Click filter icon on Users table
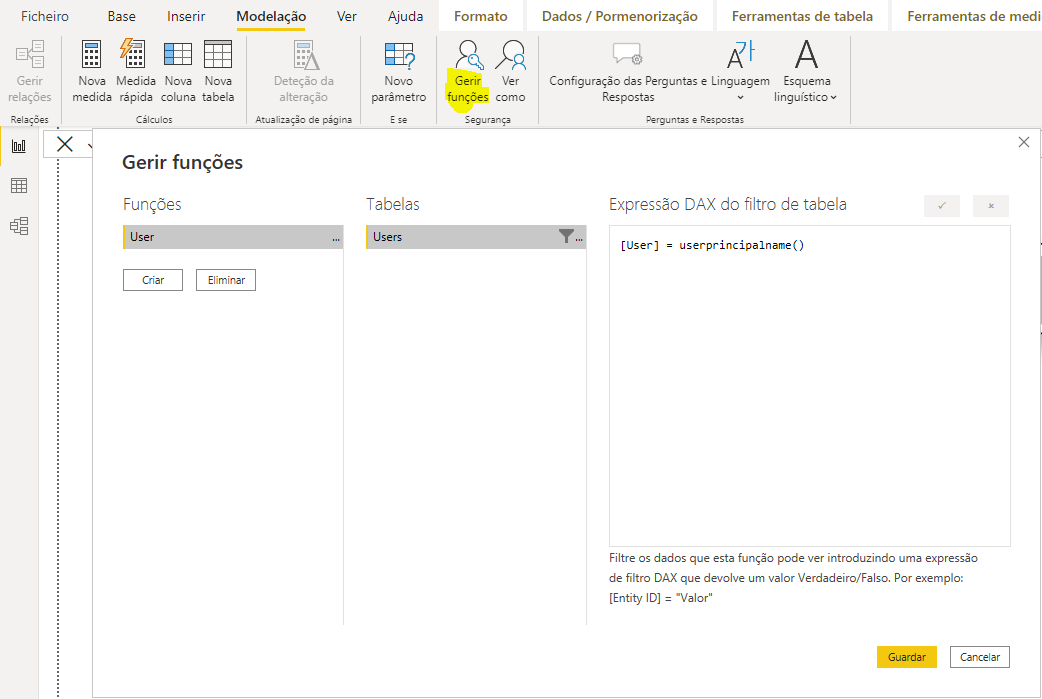Viewport: 1042px width, 699px height. [x=566, y=236]
